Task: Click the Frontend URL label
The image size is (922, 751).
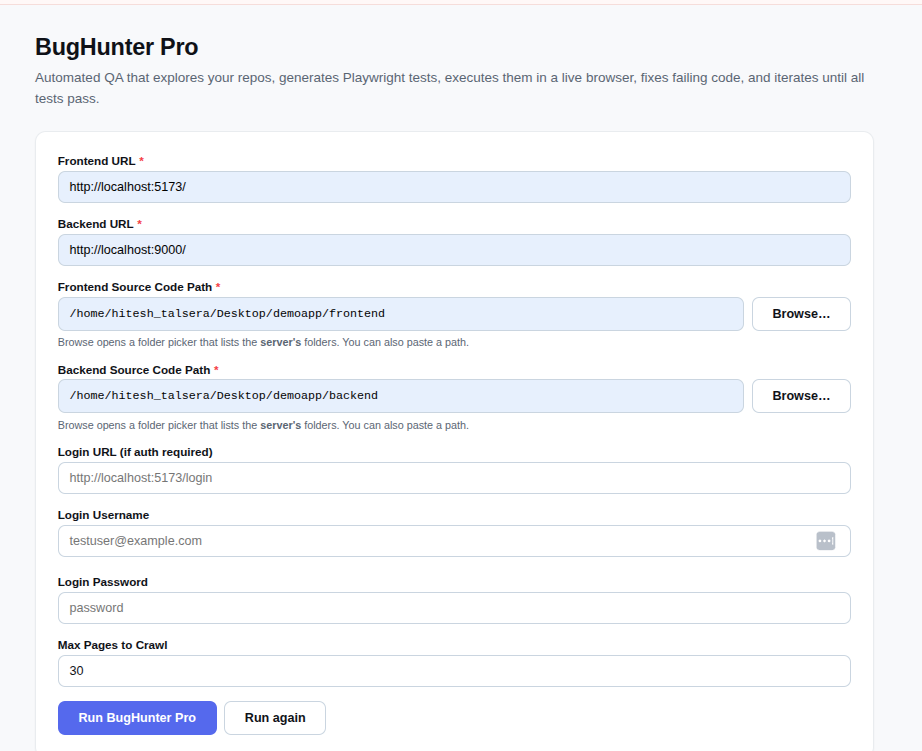Action: [x=101, y=161]
